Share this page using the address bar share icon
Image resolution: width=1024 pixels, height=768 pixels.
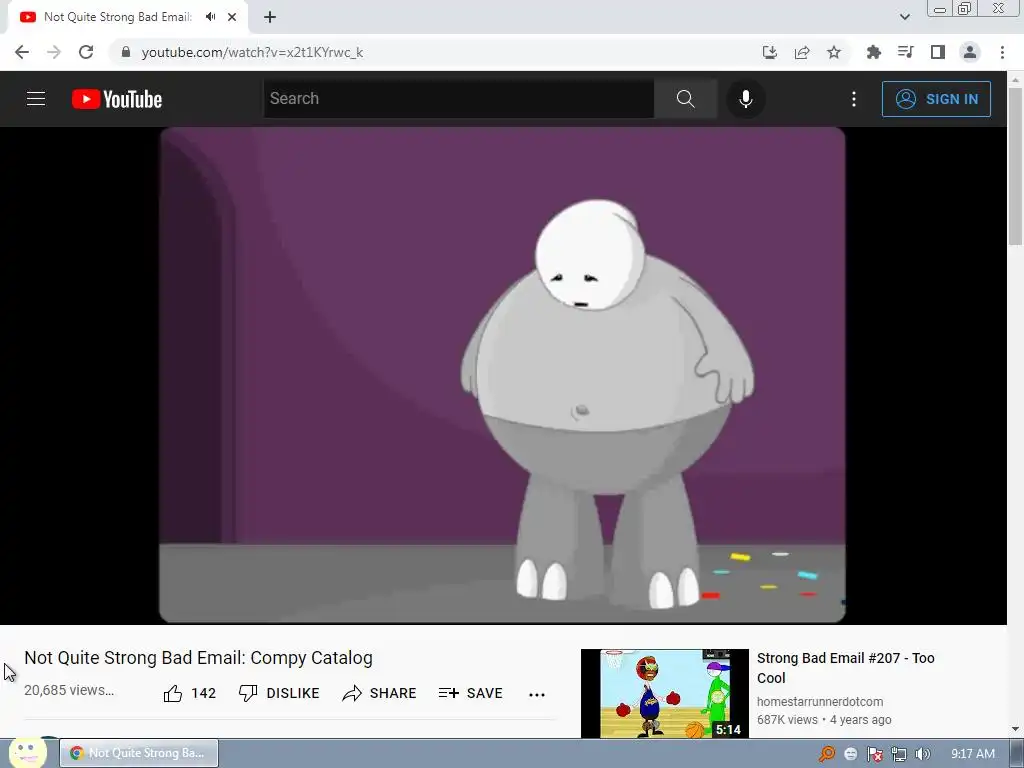click(x=802, y=52)
